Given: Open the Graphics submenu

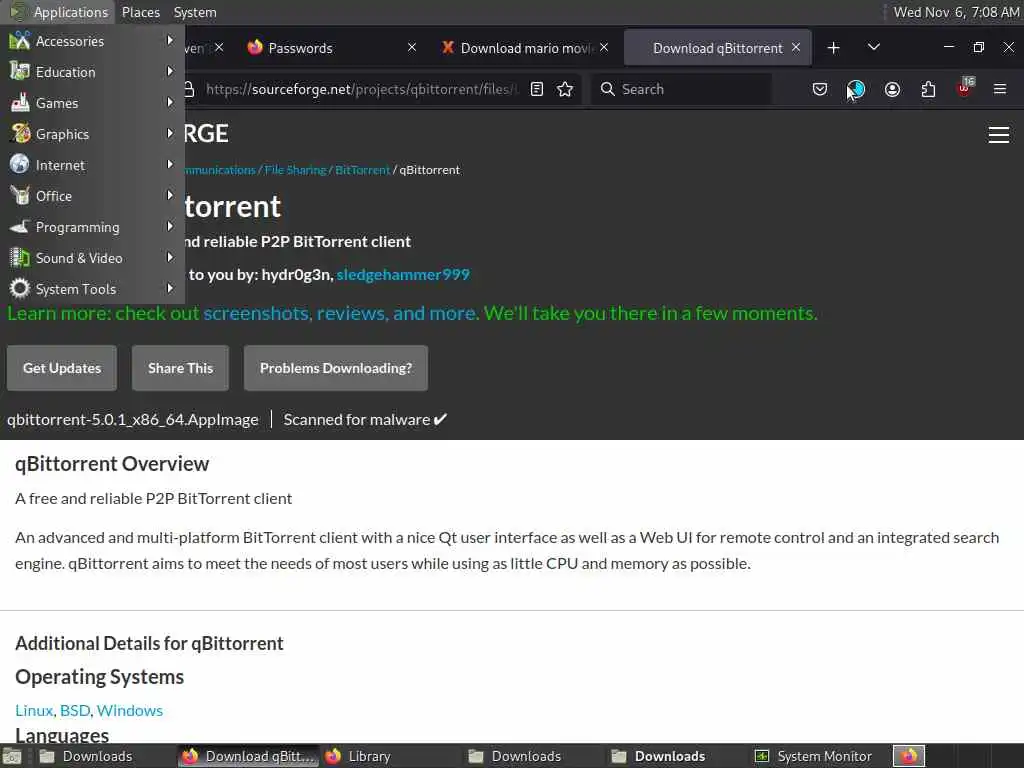Looking at the screenshot, I should click(92, 134).
